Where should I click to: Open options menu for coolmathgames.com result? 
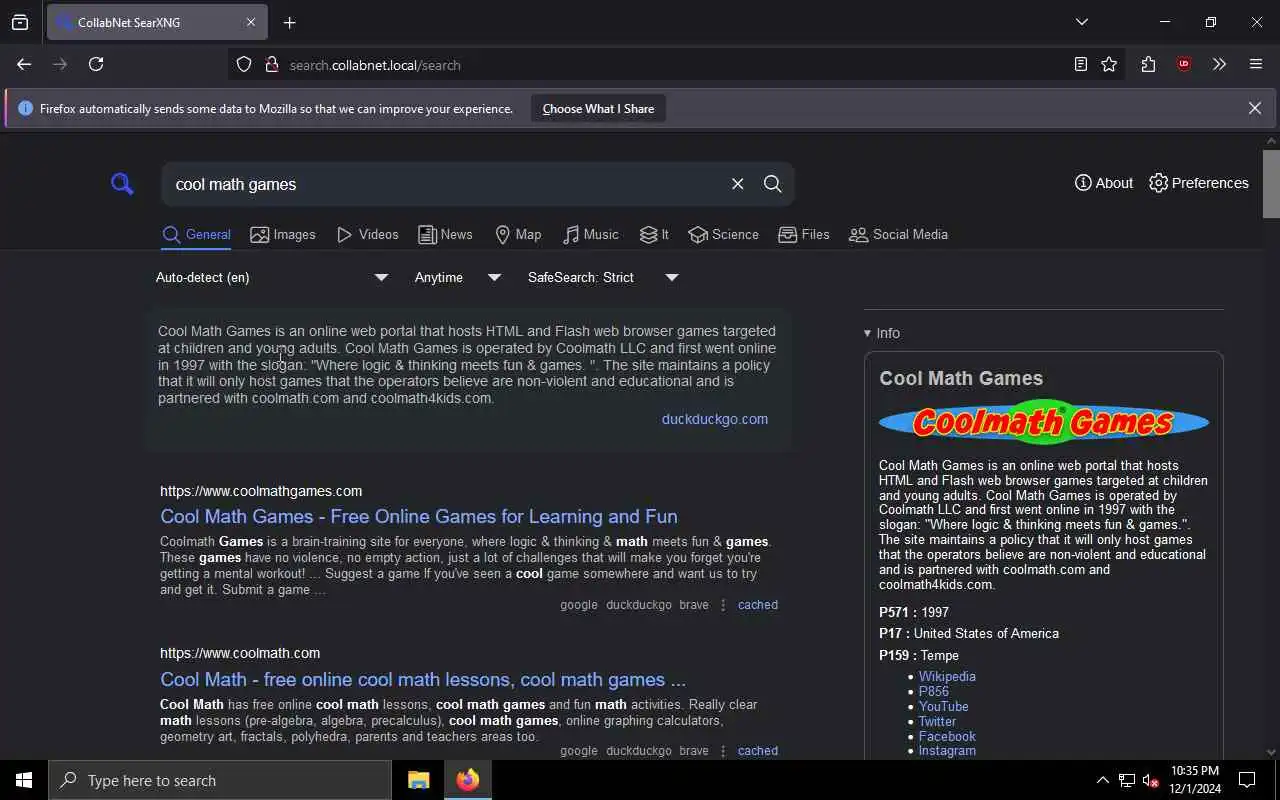tap(723, 605)
